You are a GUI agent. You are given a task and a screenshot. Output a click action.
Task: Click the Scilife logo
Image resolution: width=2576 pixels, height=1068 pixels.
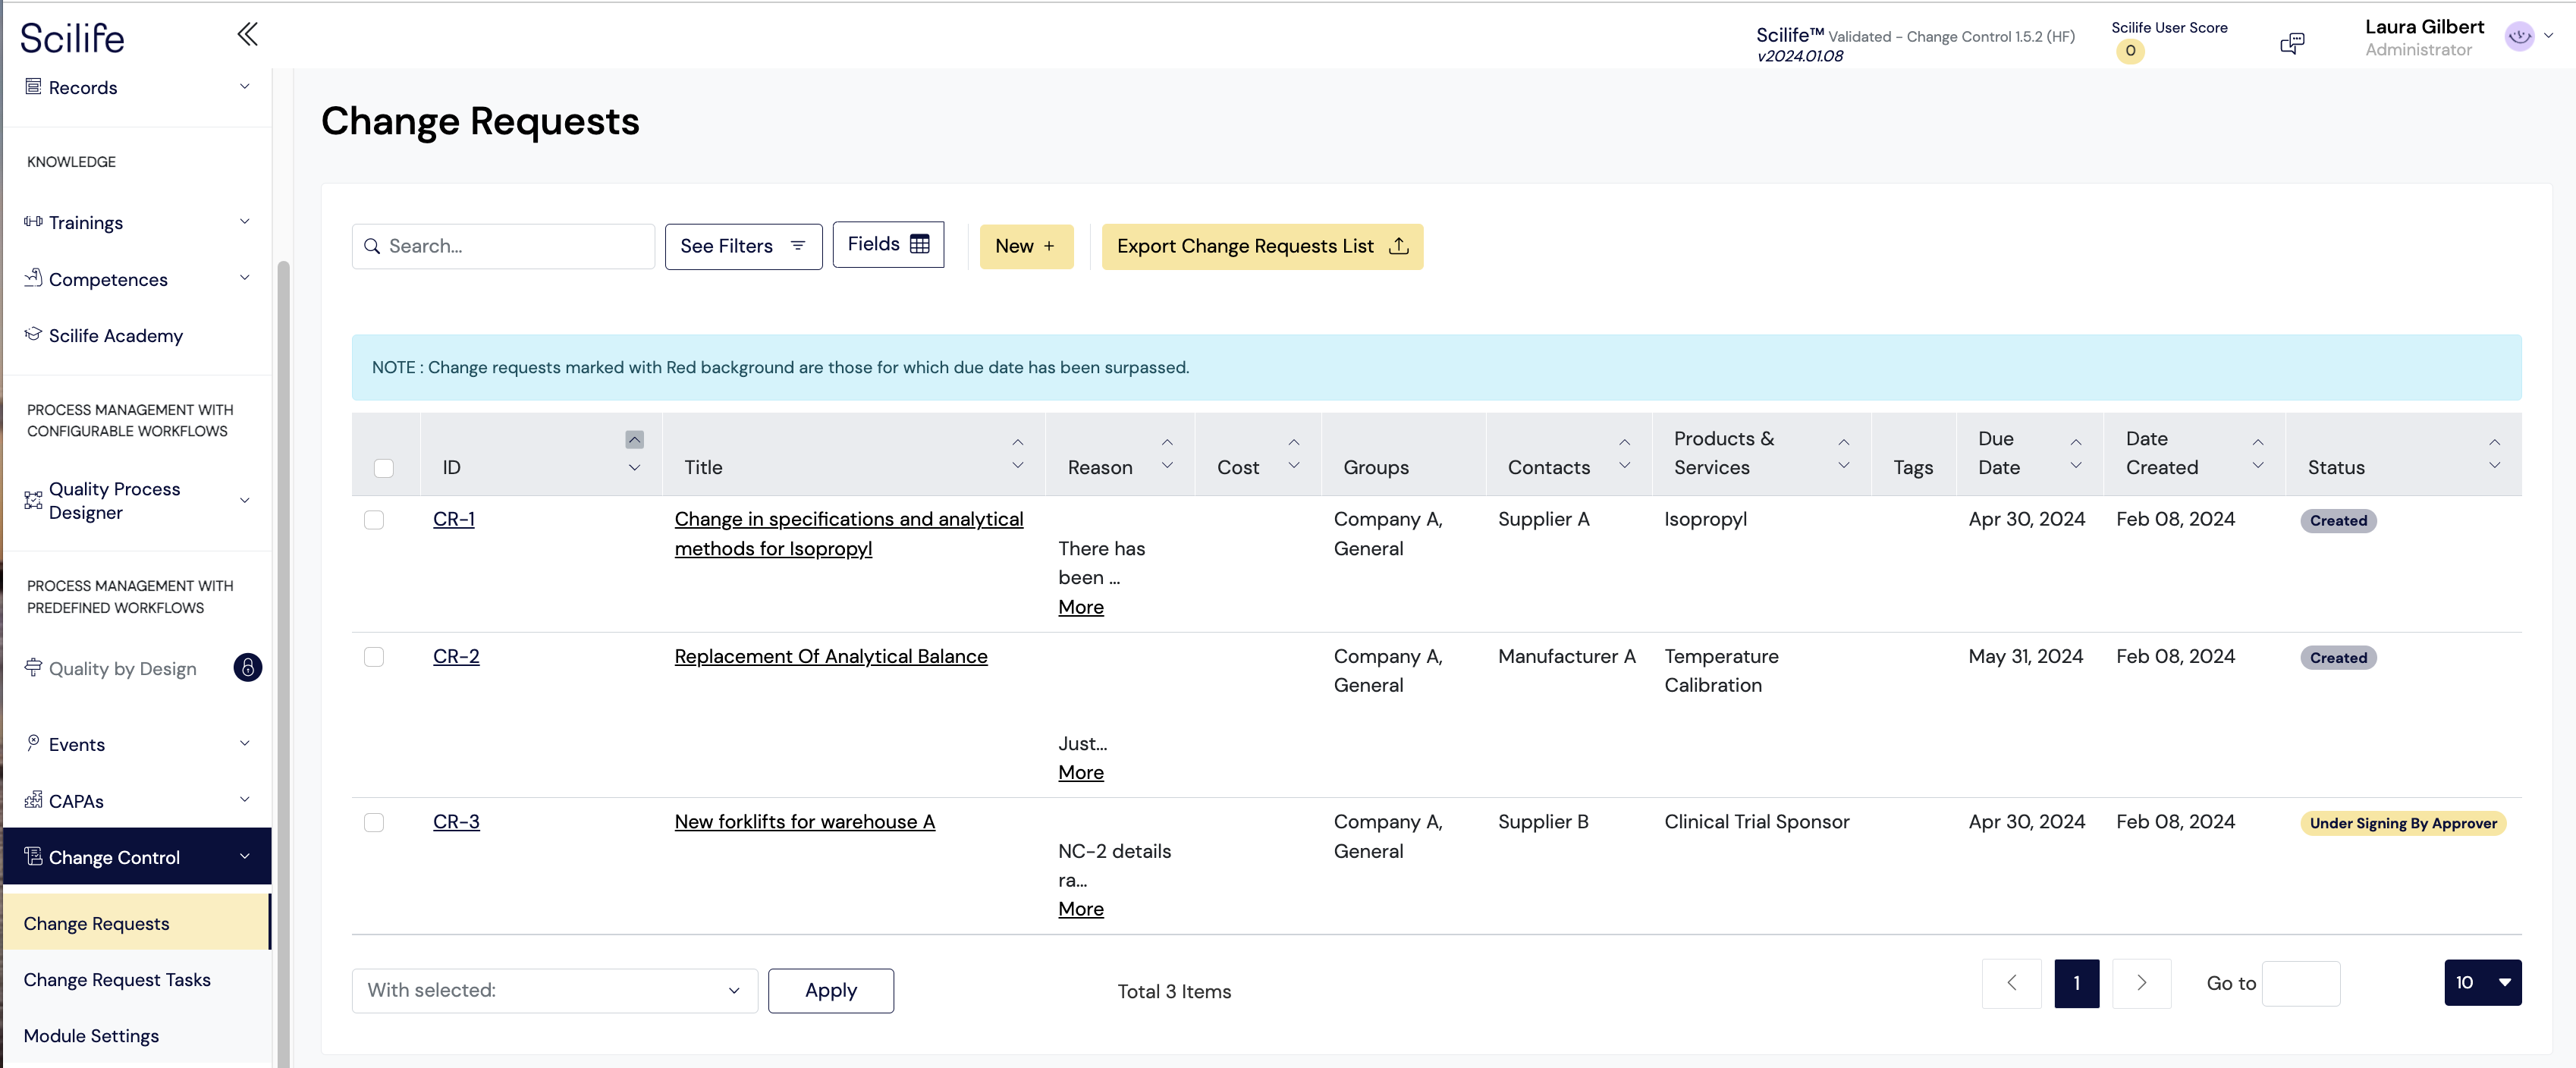72,39
